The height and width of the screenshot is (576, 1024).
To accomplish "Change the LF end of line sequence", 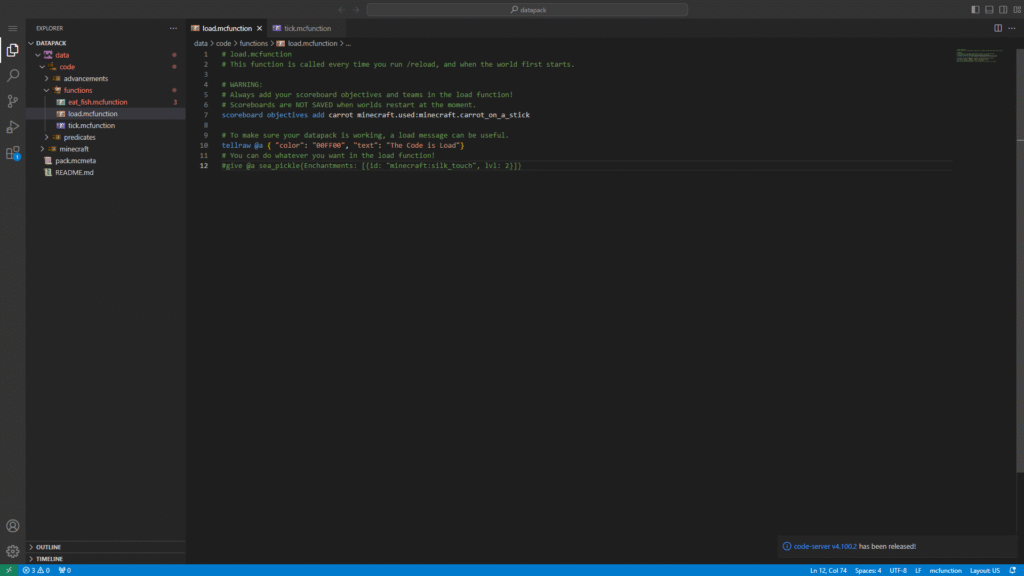I will pos(918,570).
